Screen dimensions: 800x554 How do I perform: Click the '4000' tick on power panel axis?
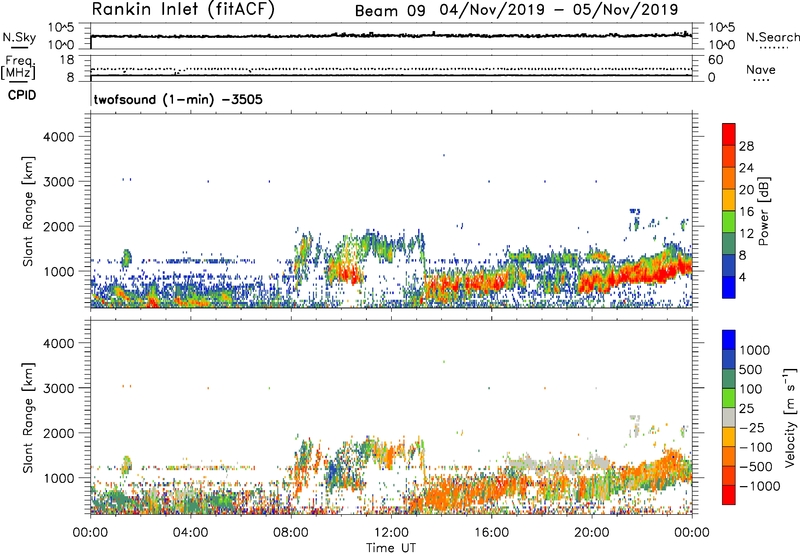point(59,137)
